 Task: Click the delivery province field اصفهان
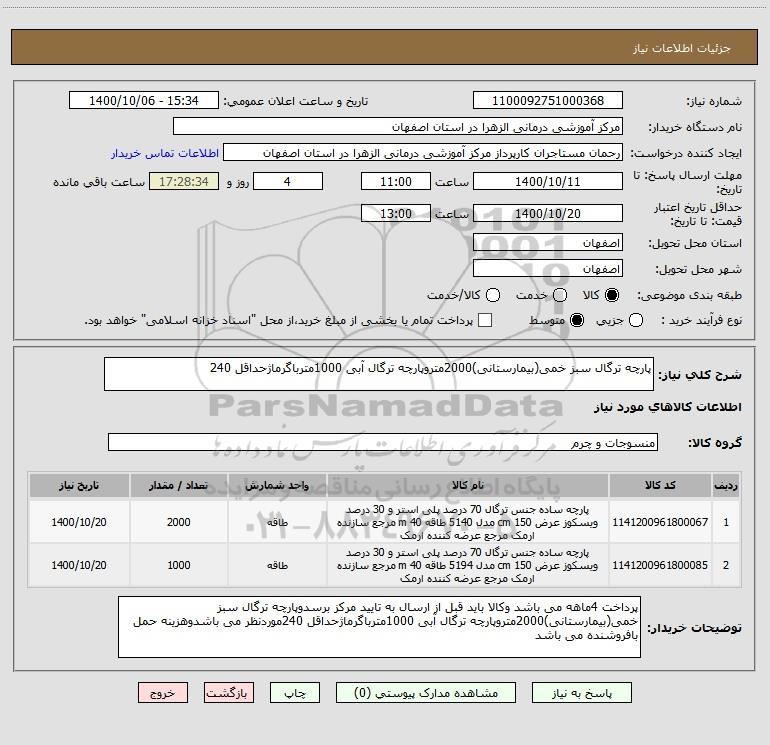(x=548, y=243)
